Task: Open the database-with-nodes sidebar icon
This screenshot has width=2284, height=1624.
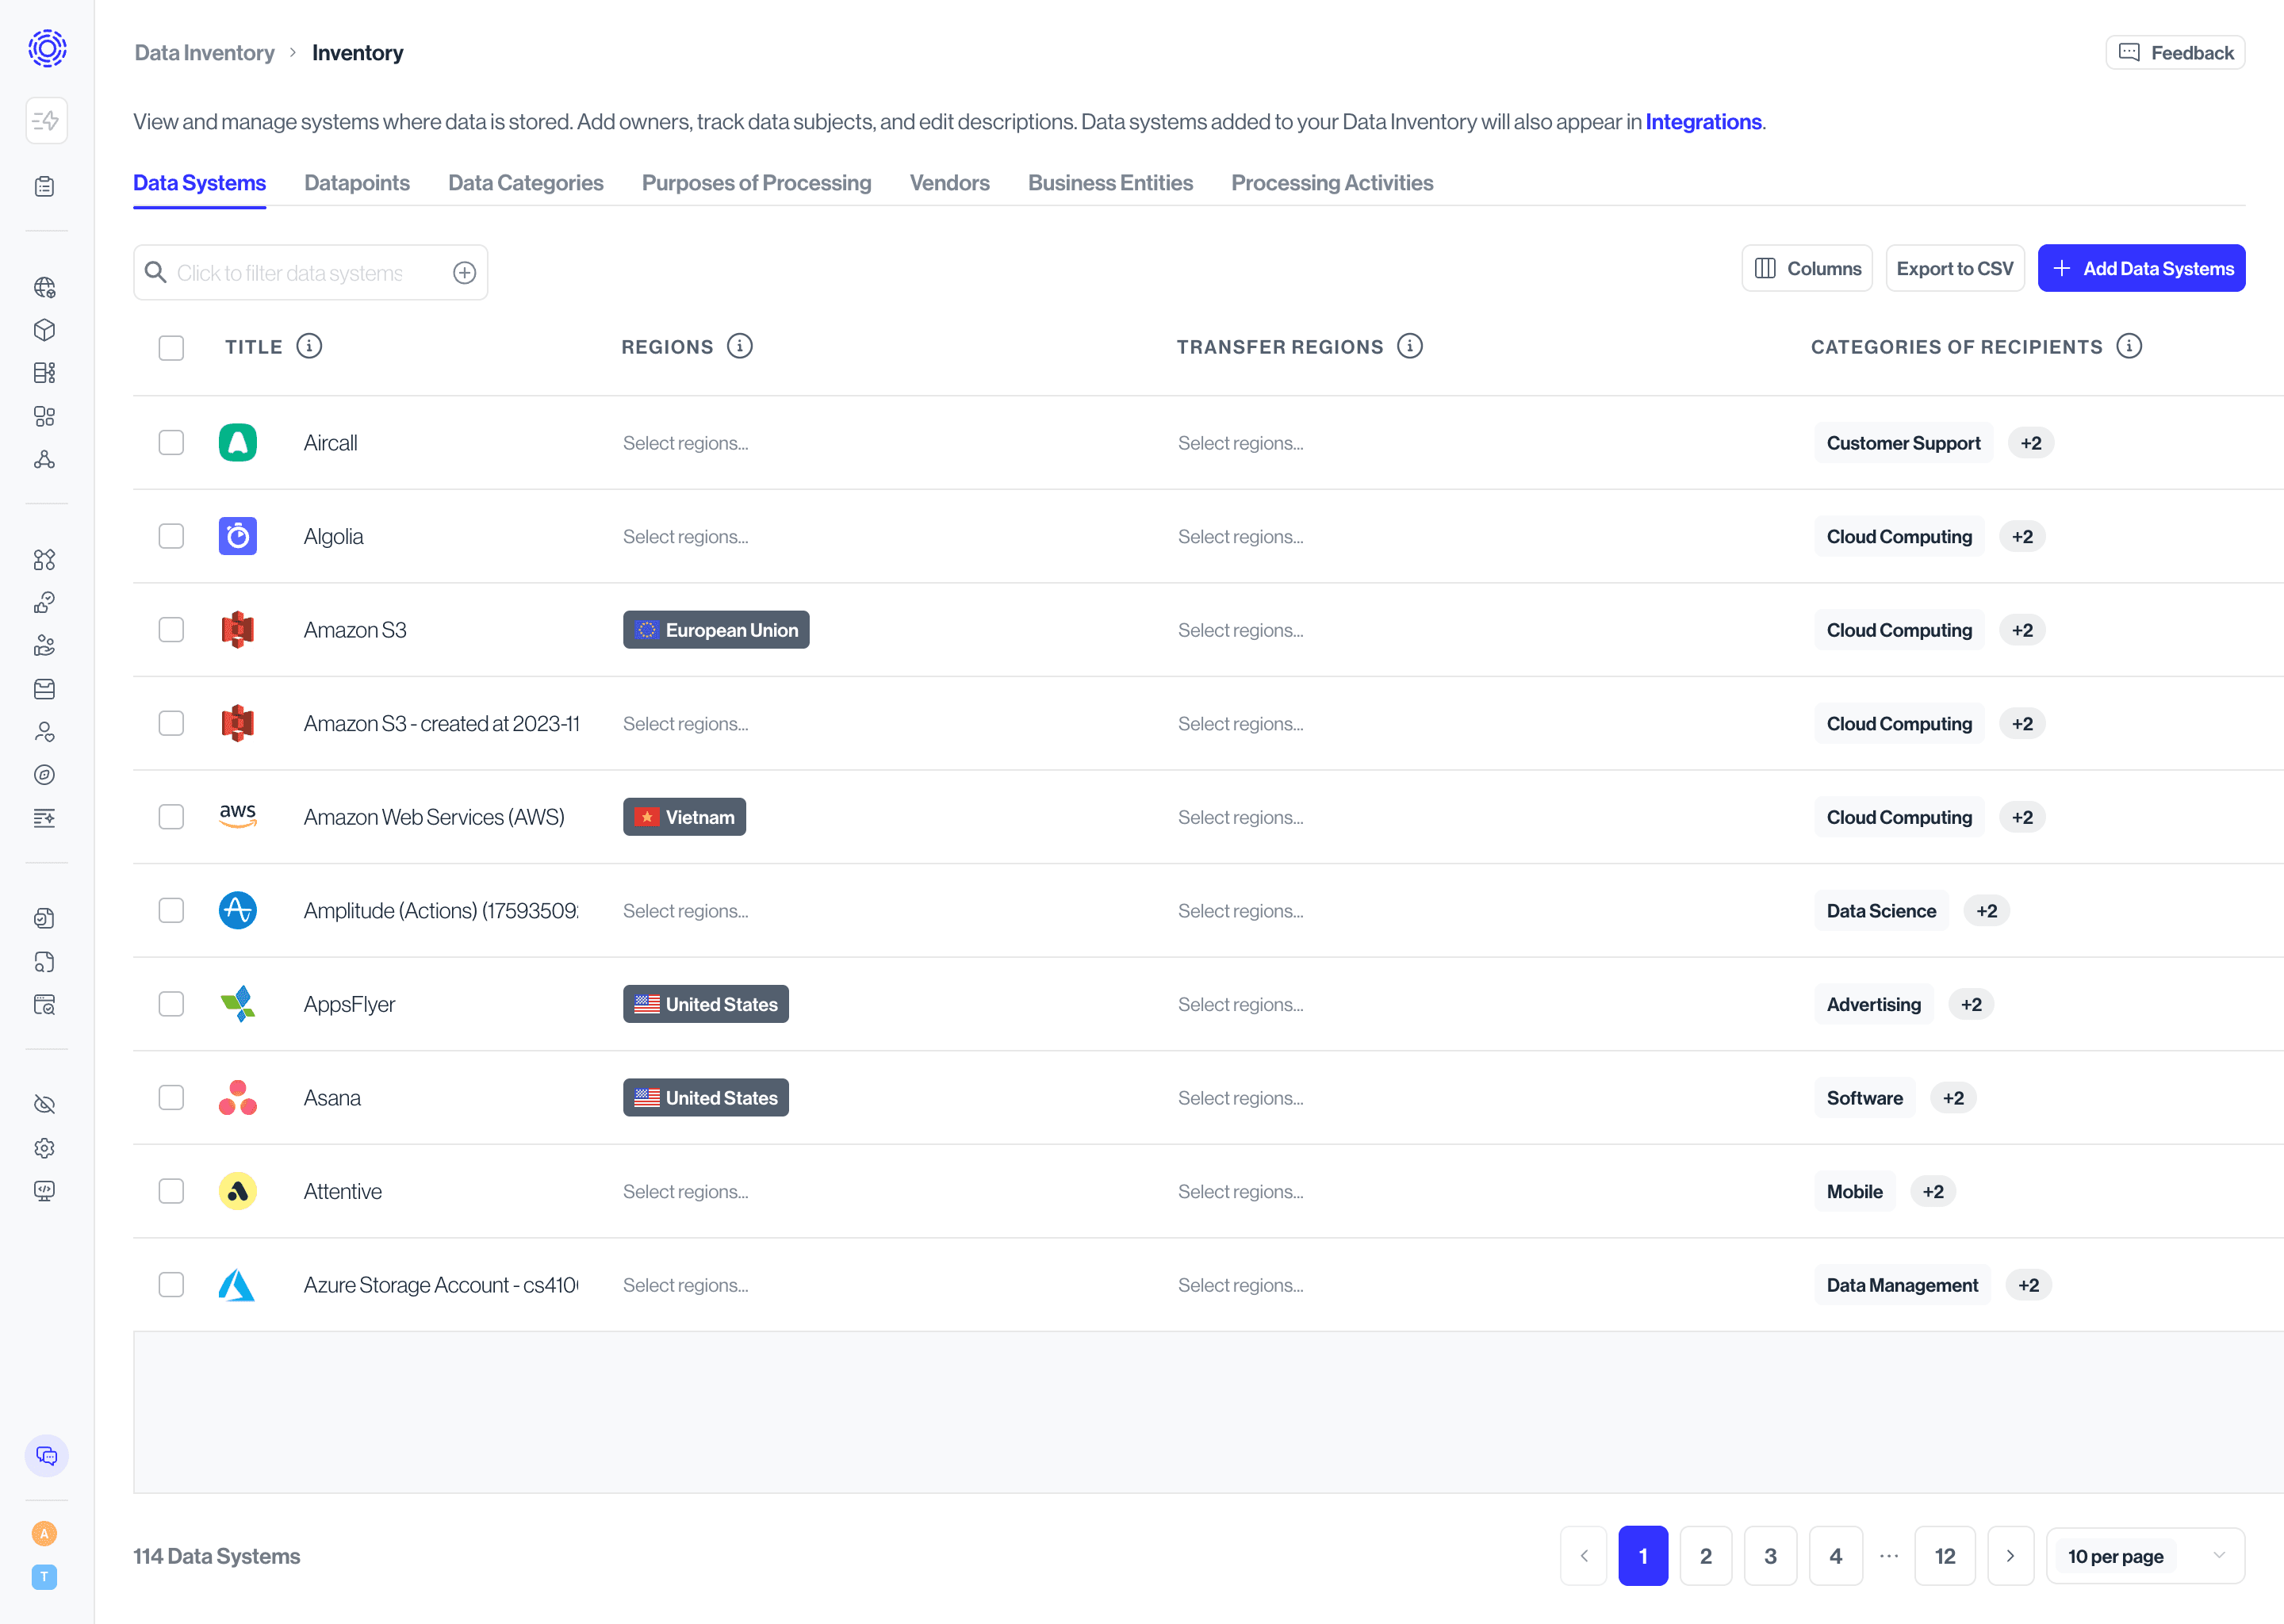Action: pos(45,373)
